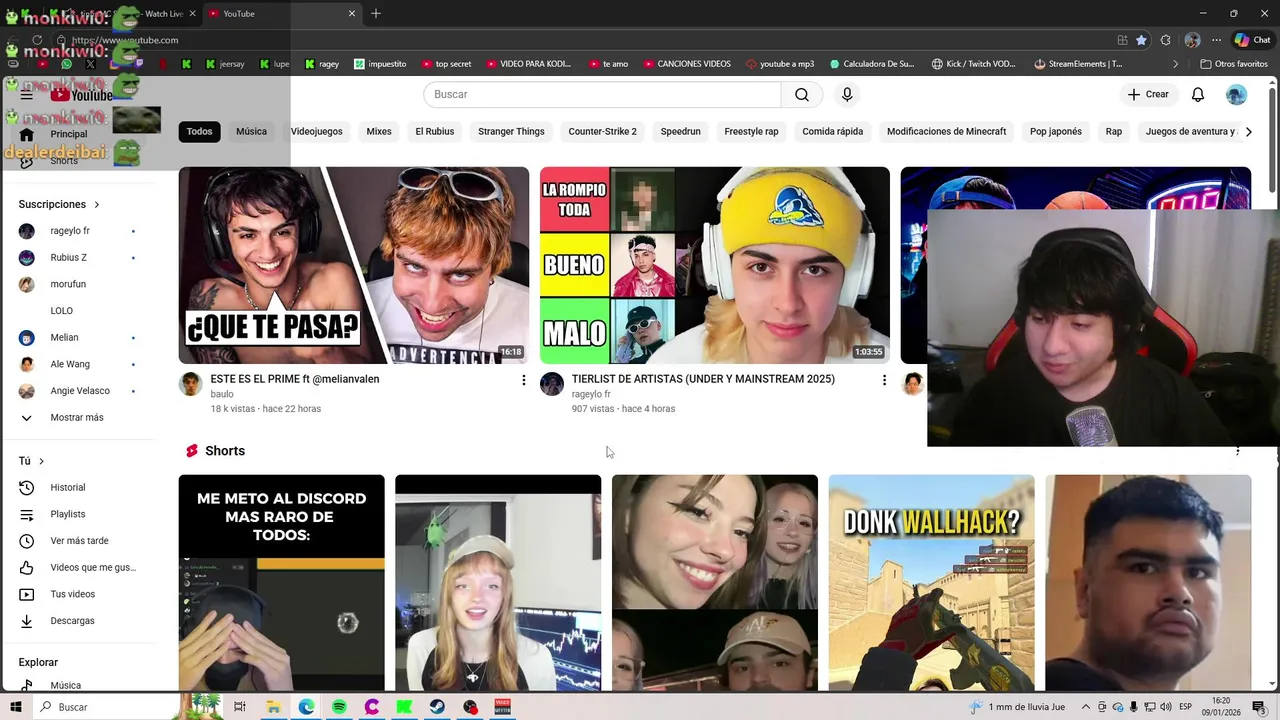Open ESTE ES EL PRIME video title
Image resolution: width=1280 pixels, height=720 pixels.
[x=295, y=379]
